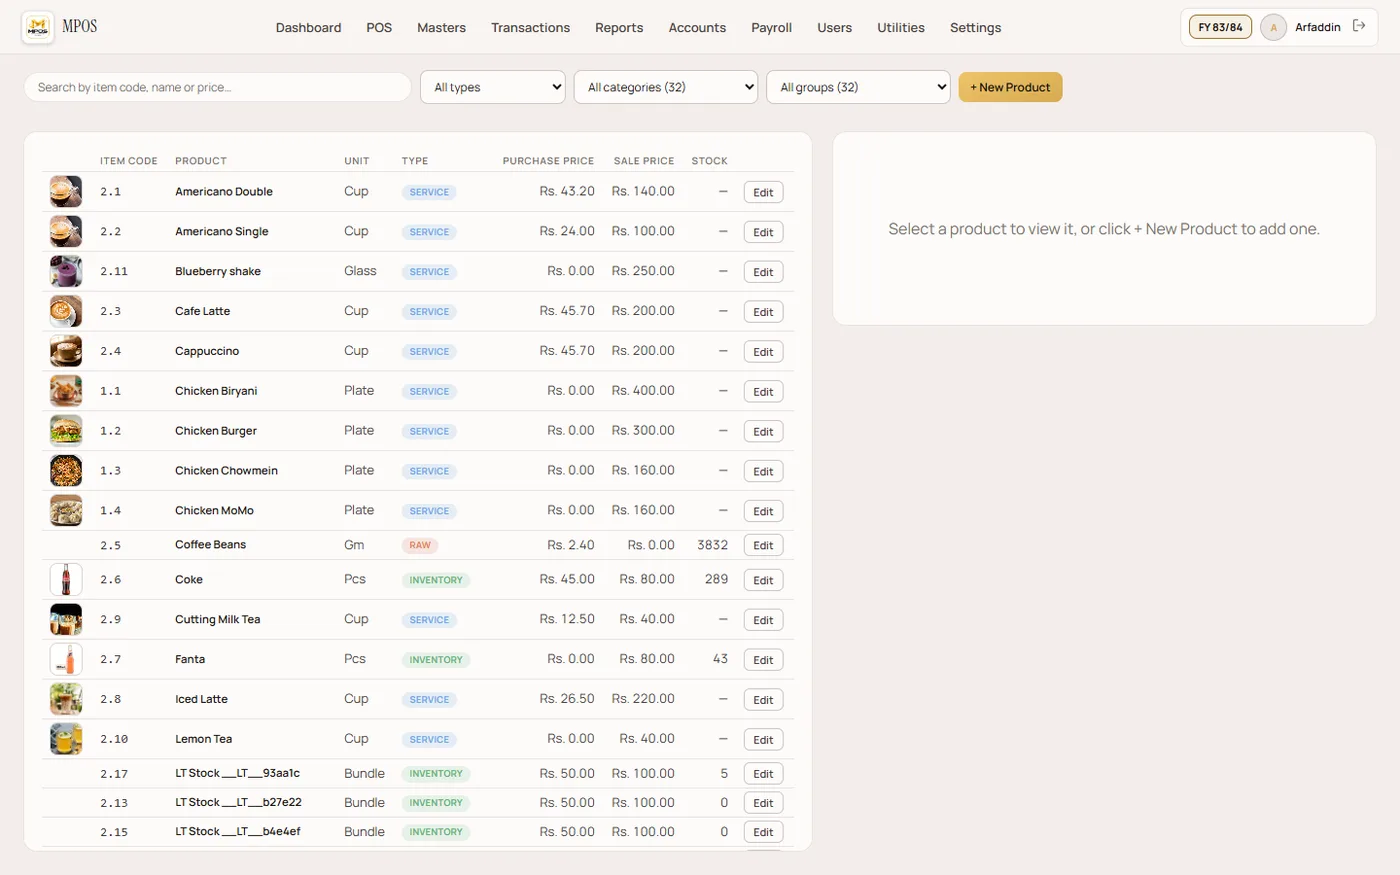This screenshot has height=875, width=1400.
Task: Open the All categories (32) dropdown
Action: click(666, 87)
